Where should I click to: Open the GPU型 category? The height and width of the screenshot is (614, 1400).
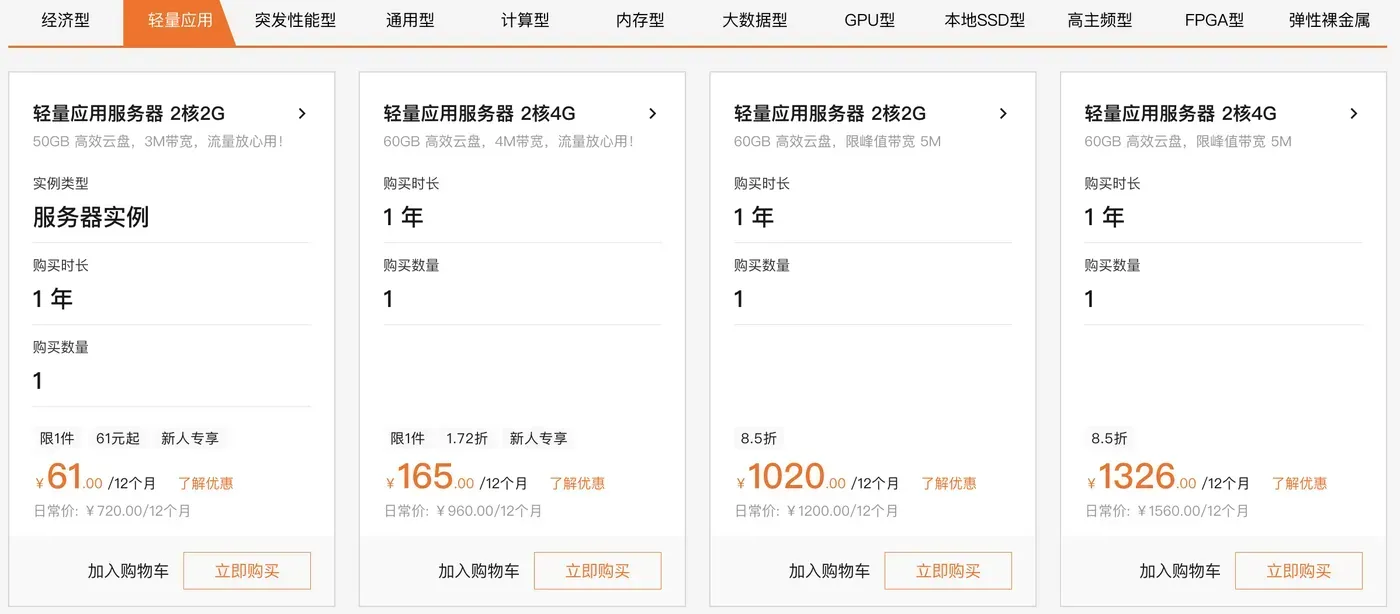[x=868, y=20]
